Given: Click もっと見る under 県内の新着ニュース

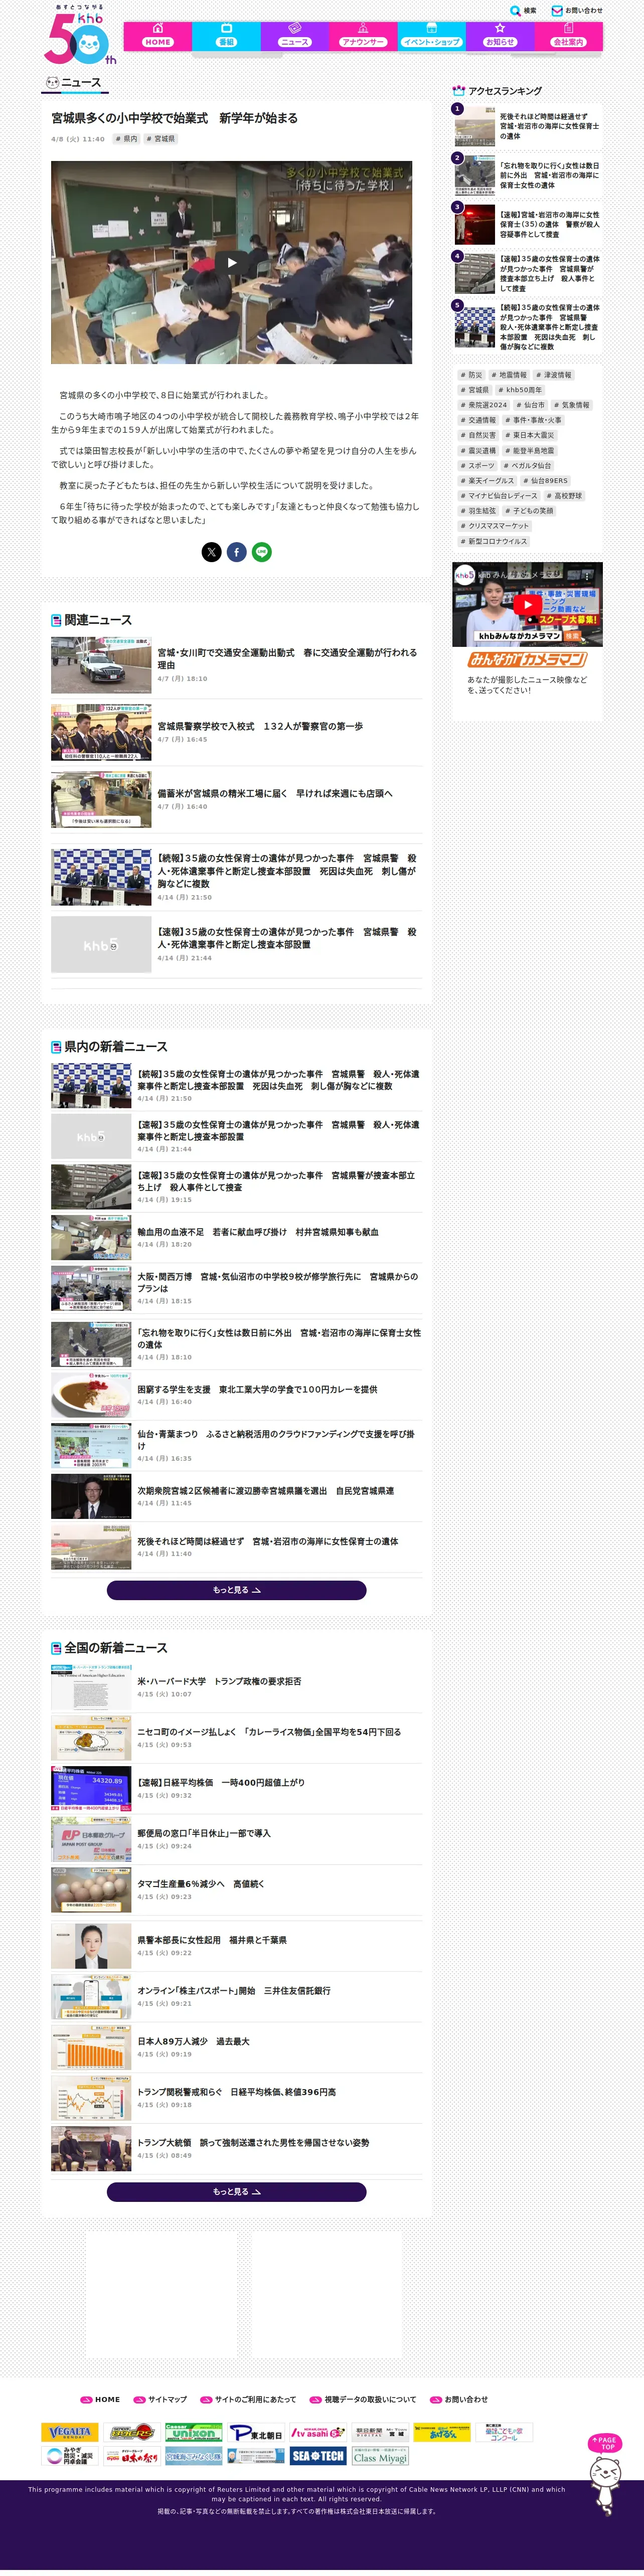Looking at the screenshot, I should pyautogui.click(x=236, y=1590).
